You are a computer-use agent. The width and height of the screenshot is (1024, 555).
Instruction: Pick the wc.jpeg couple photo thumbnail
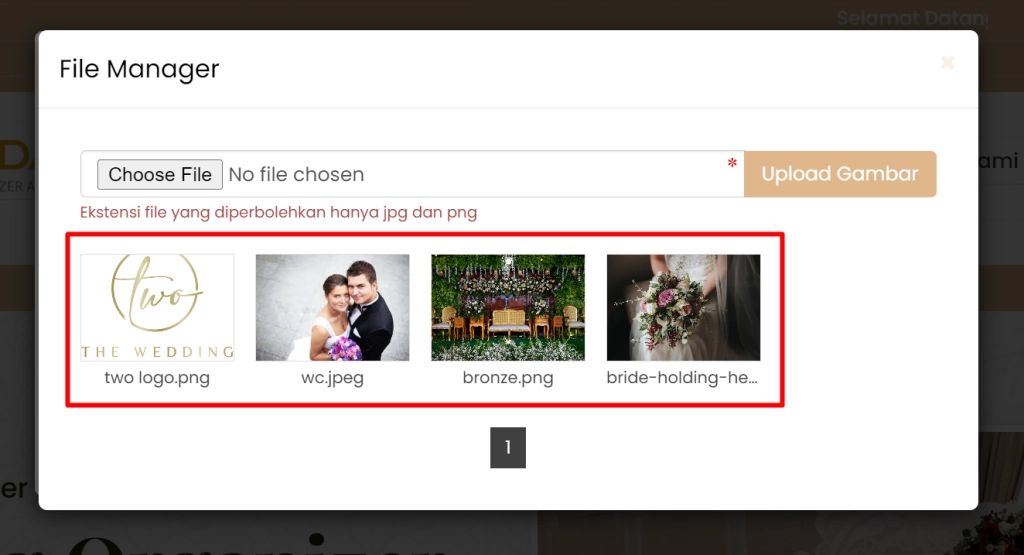tap(332, 307)
